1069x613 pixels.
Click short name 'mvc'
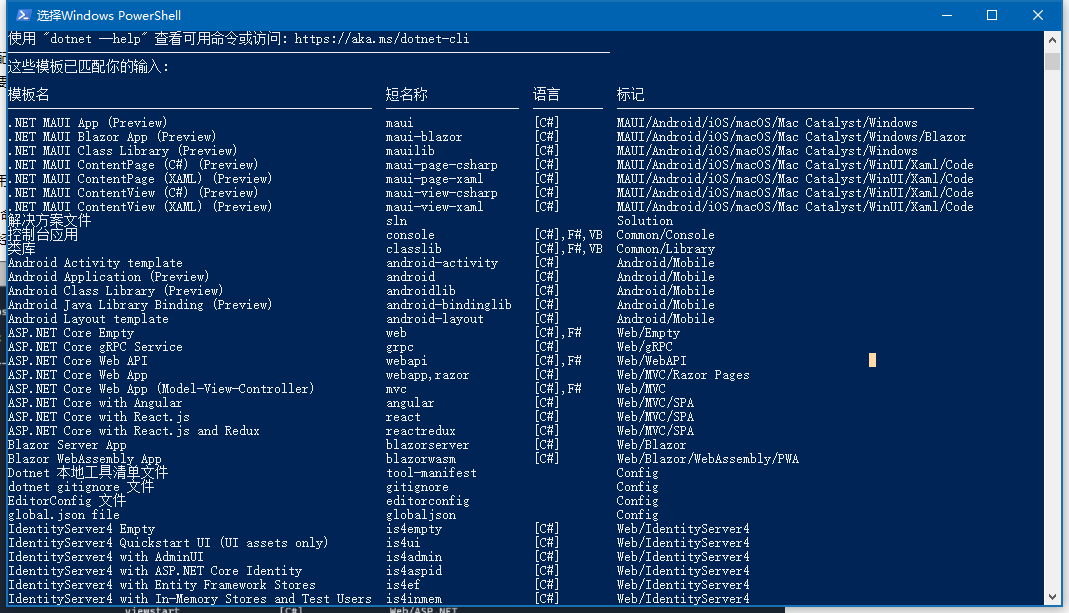click(396, 389)
